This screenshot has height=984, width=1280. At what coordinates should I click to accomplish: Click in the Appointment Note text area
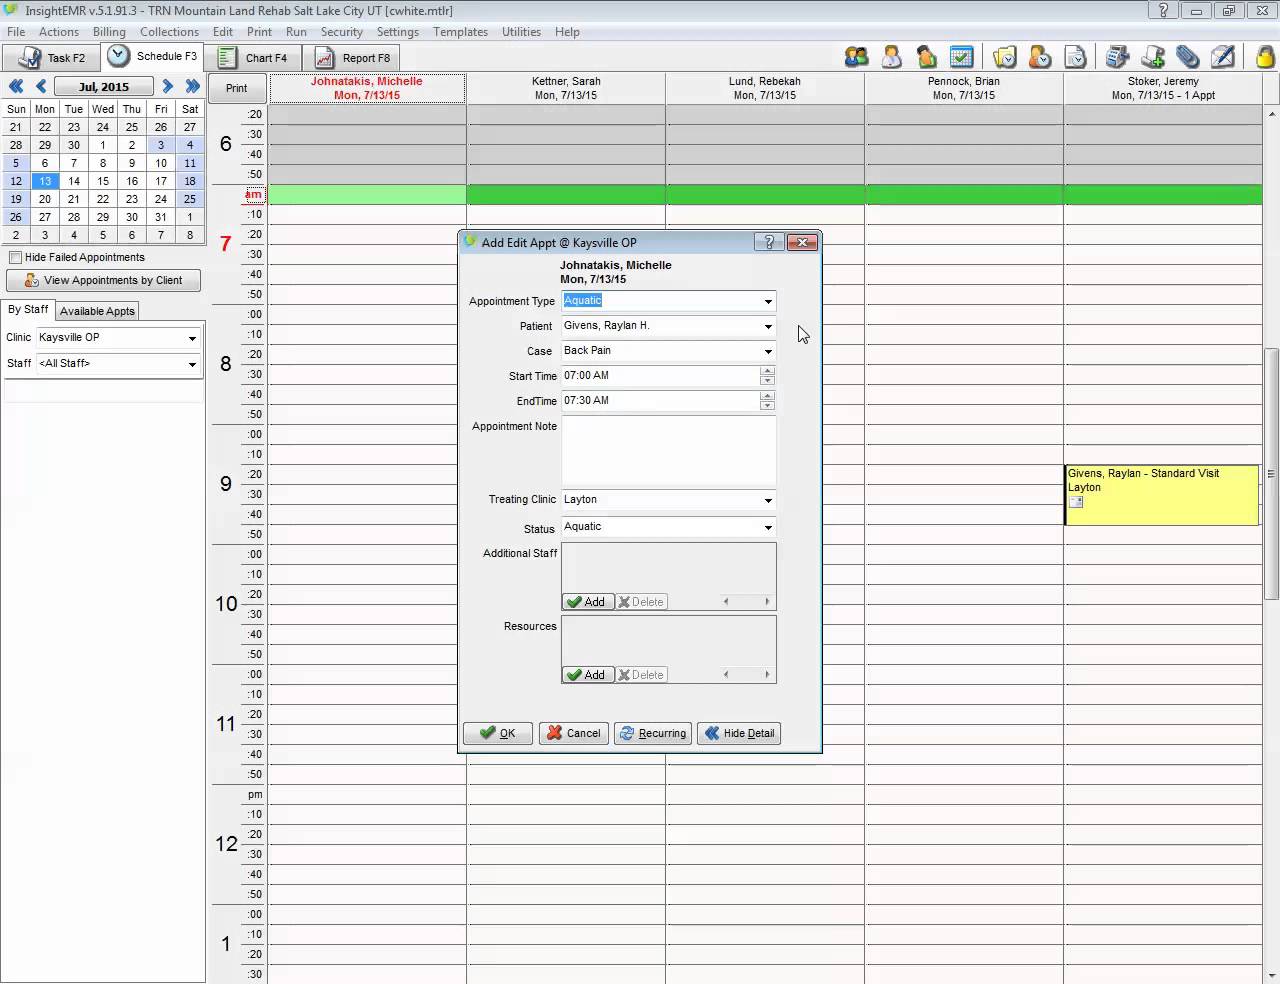[668, 452]
